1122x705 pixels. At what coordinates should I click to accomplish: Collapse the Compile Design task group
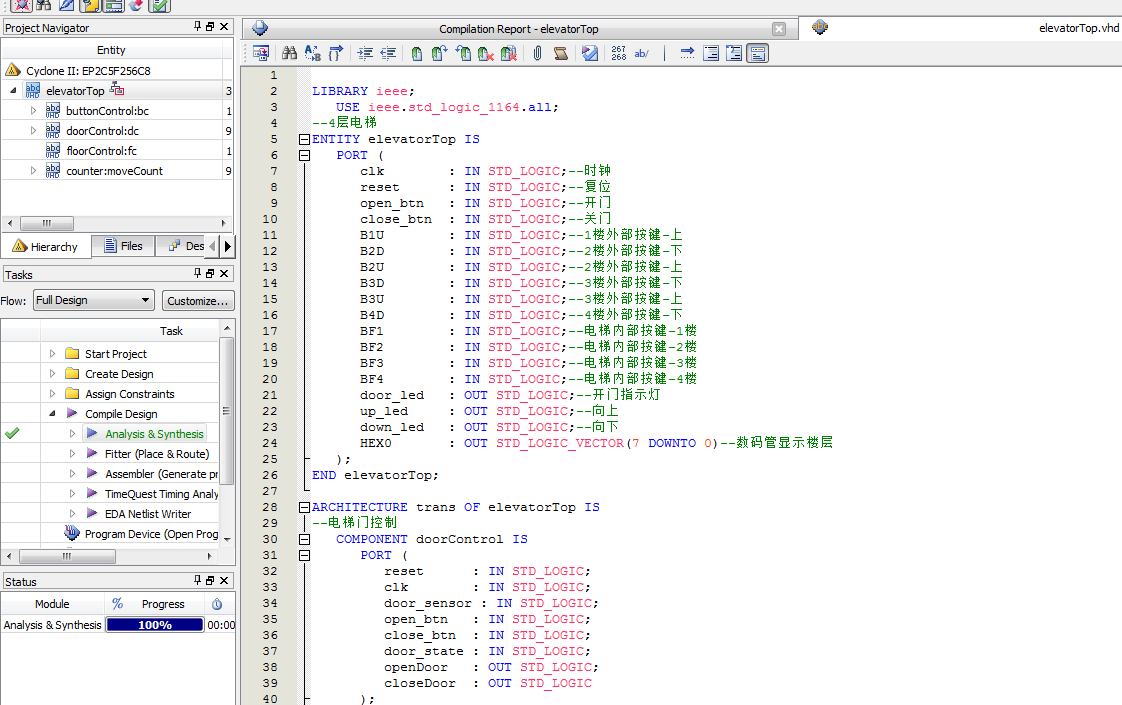[x=53, y=414]
